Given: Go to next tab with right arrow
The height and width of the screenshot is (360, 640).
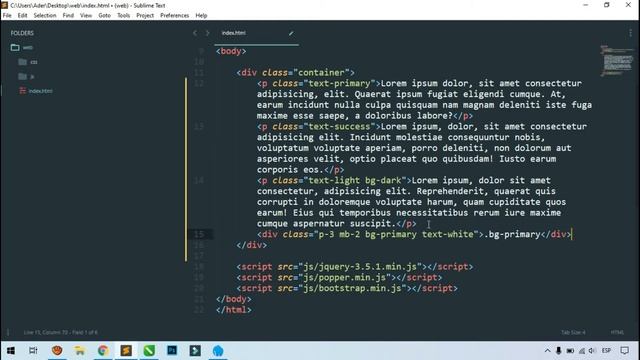Looking at the screenshot, I should pyautogui.click(x=207, y=33).
